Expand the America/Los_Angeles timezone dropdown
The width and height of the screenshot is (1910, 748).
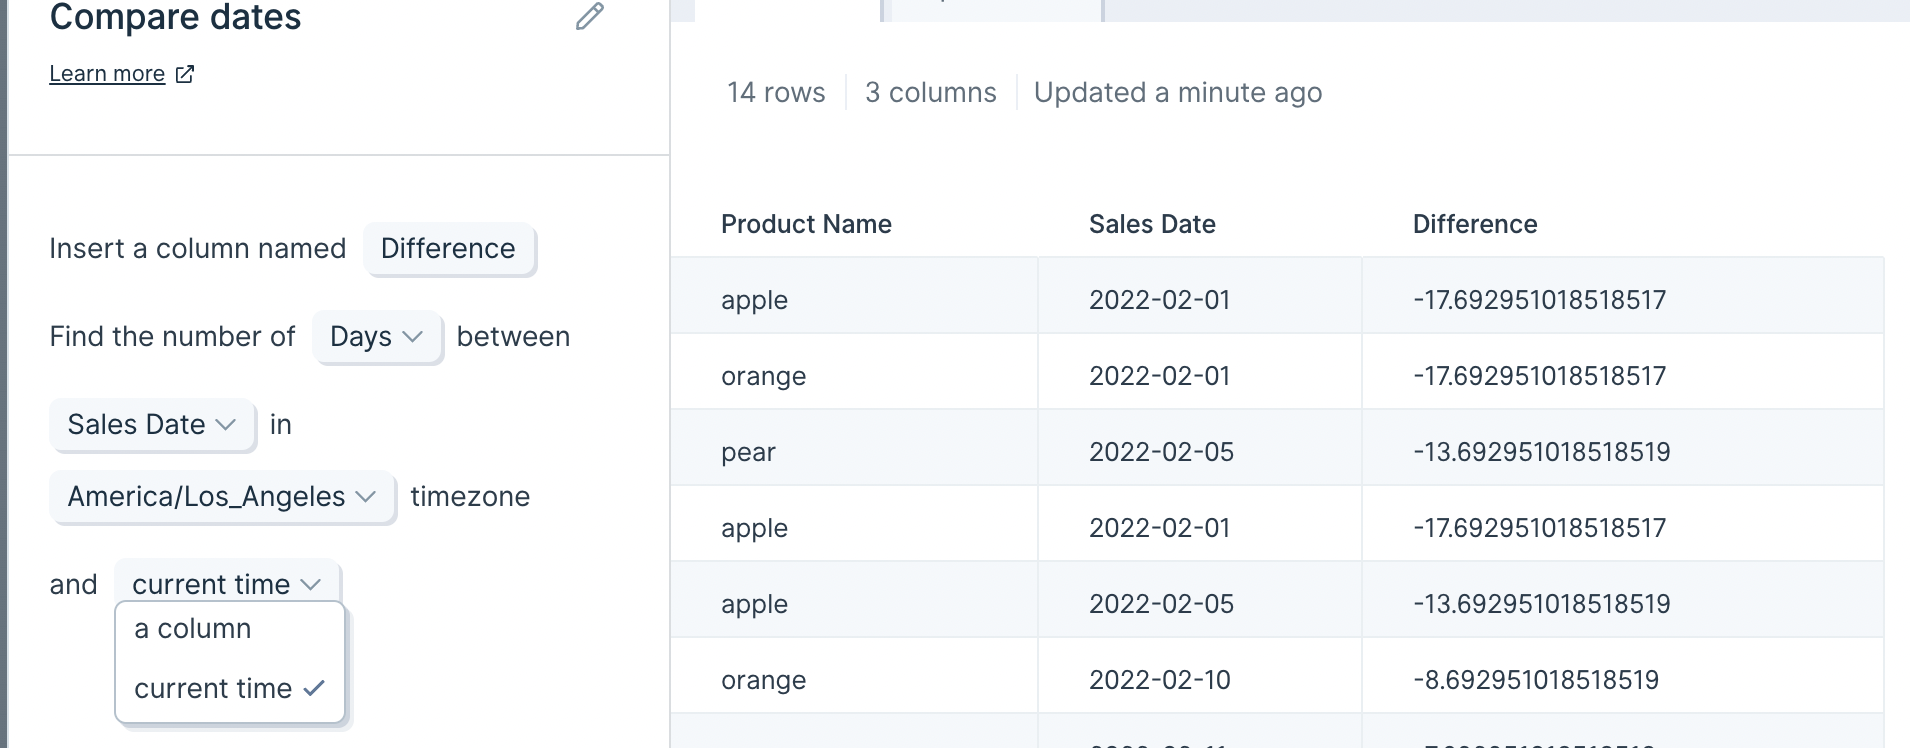(x=222, y=496)
